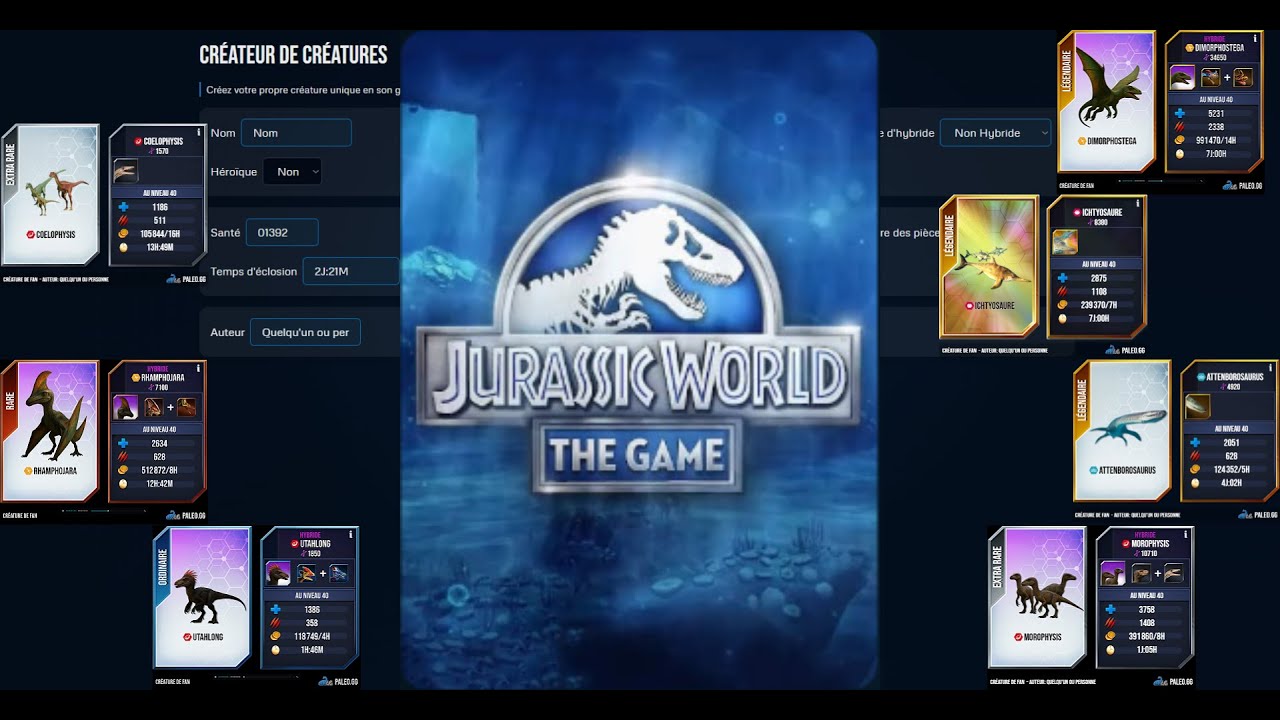Viewport: 1280px width, 720px height.
Task: Click Morophysis coin value 391860/8H
Action: 1147,637
